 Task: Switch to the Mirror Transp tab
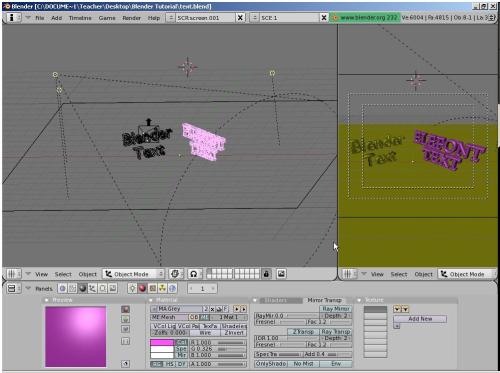coord(324,300)
